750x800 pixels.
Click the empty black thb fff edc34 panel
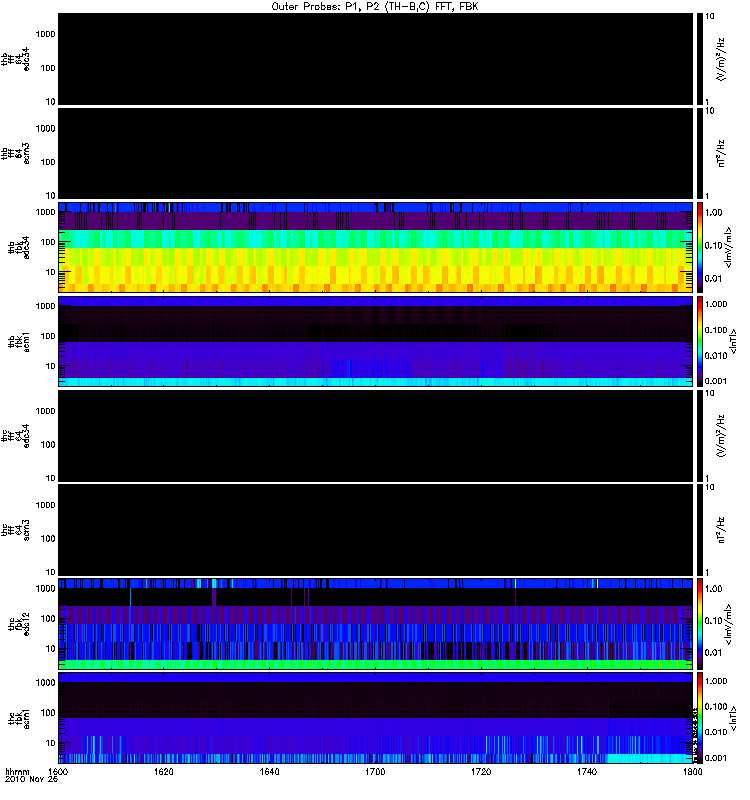[x=375, y=59]
